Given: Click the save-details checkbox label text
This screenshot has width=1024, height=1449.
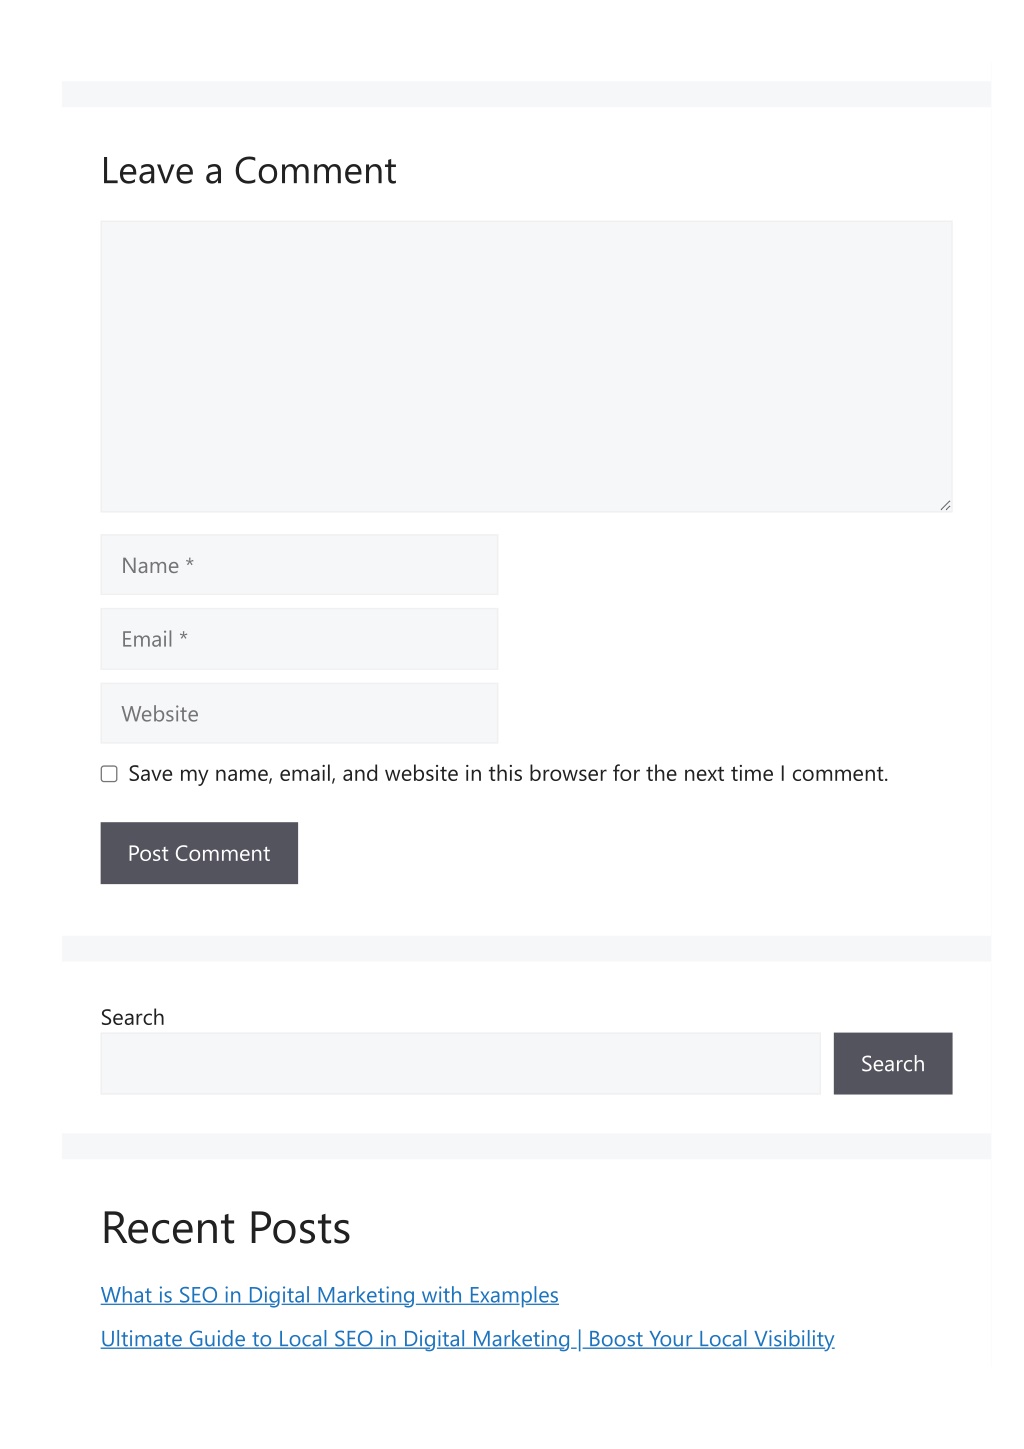Looking at the screenshot, I should 508,774.
